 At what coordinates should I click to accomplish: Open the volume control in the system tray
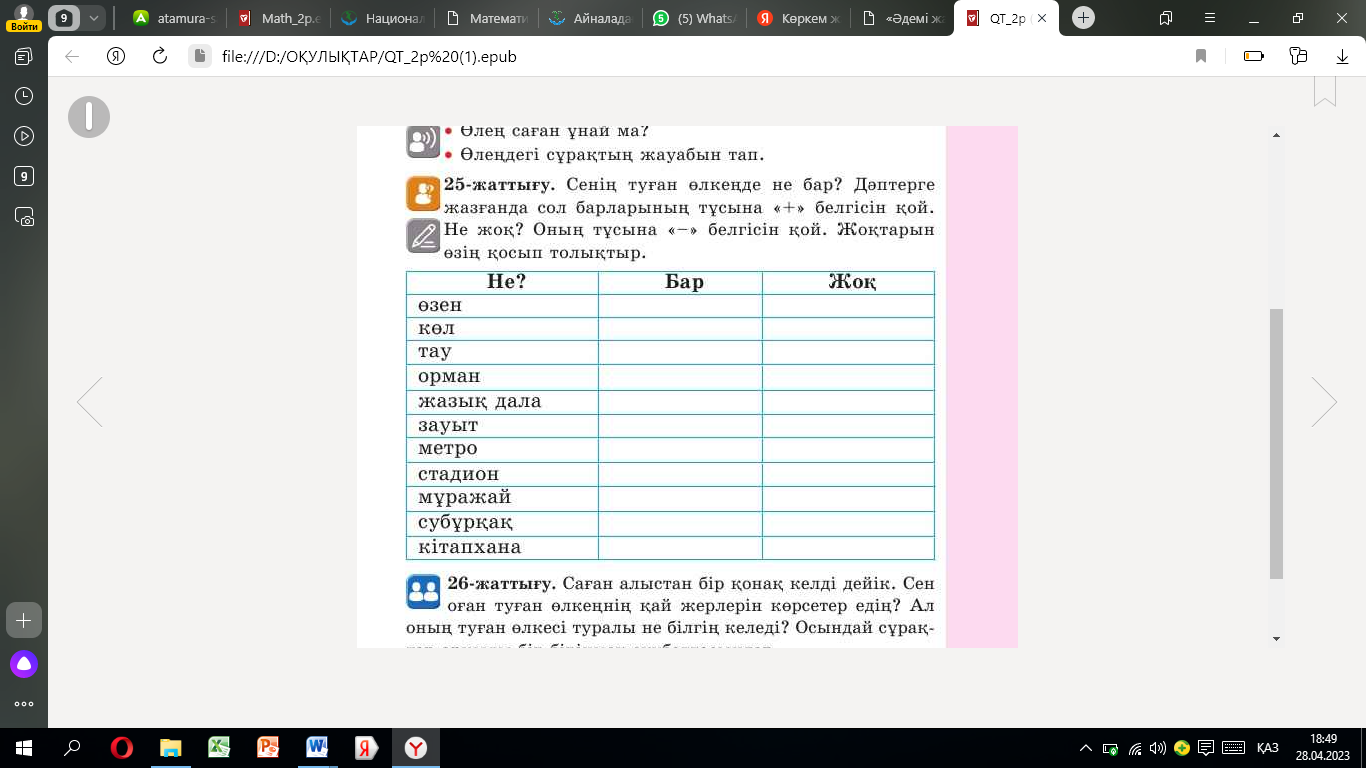pos(1158,748)
